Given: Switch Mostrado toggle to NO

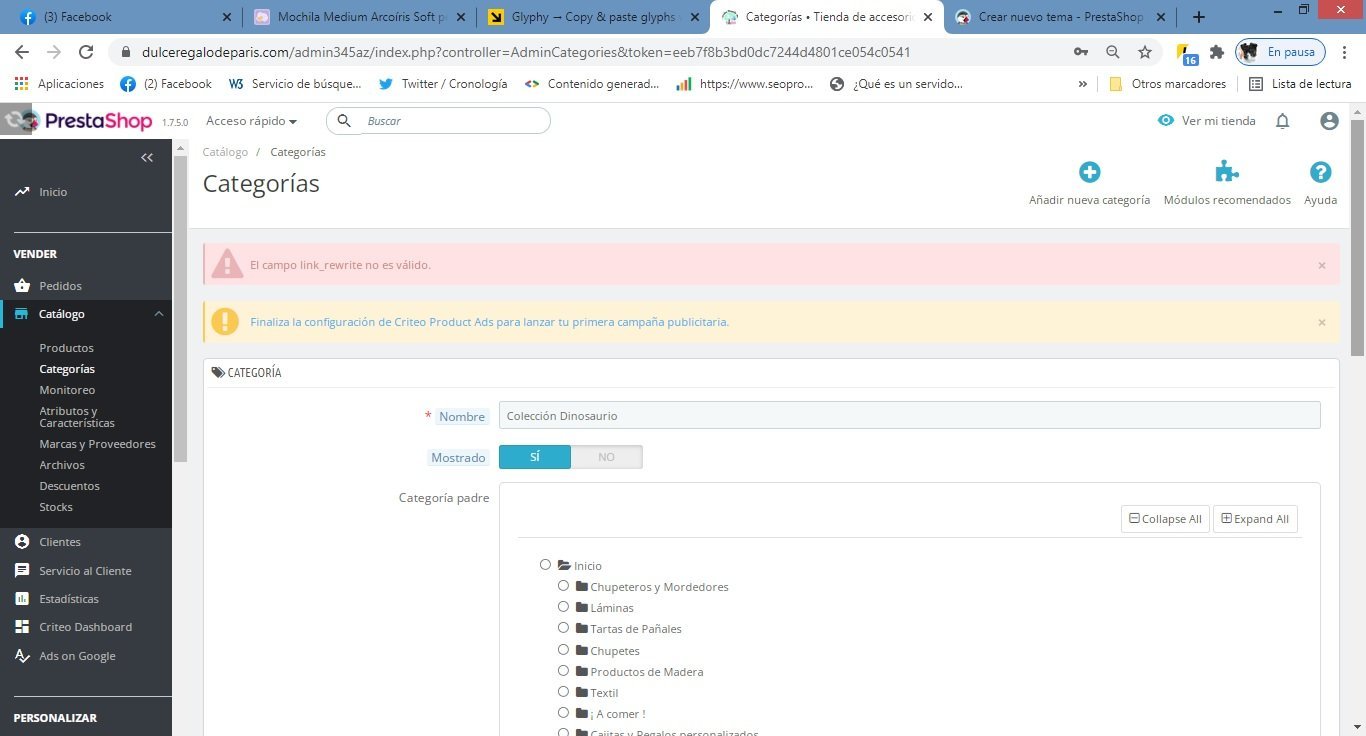Looking at the screenshot, I should (606, 457).
